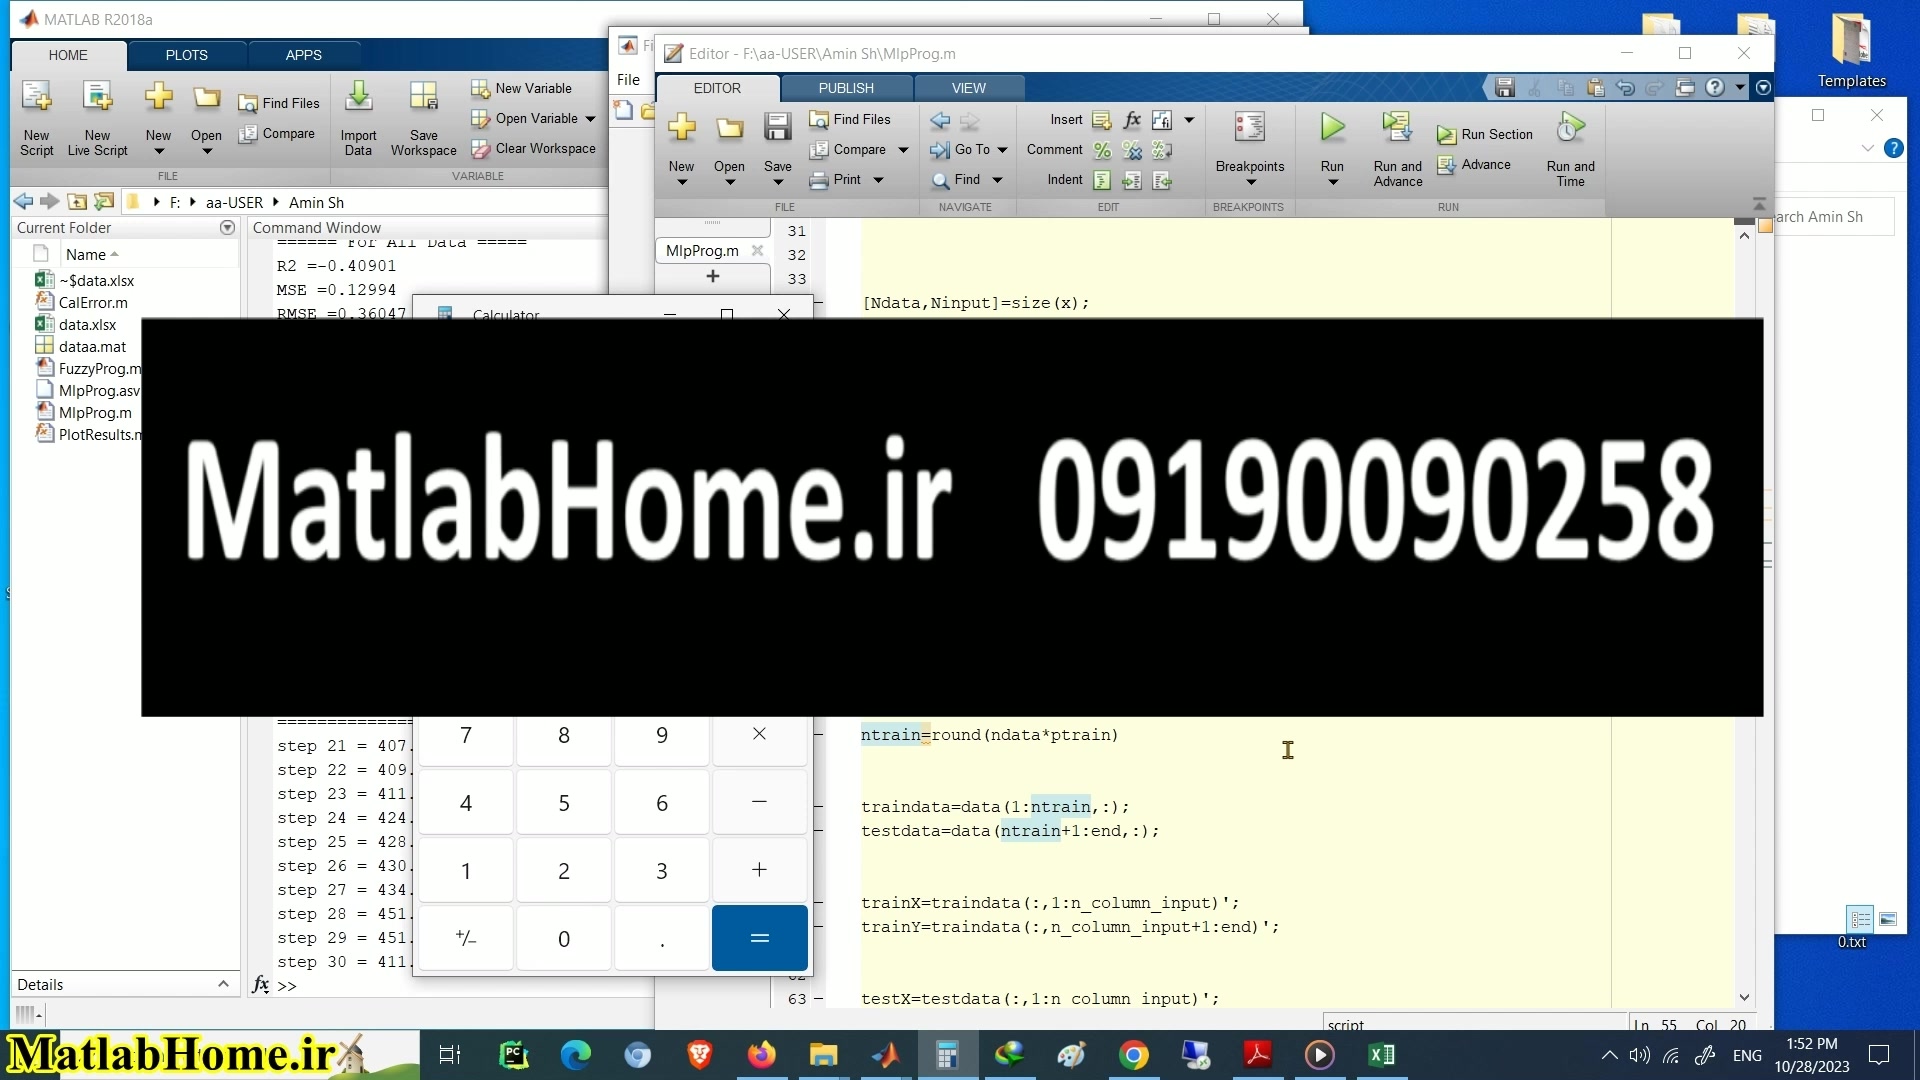Select data.xlsx in Current Folder

pos(87,325)
